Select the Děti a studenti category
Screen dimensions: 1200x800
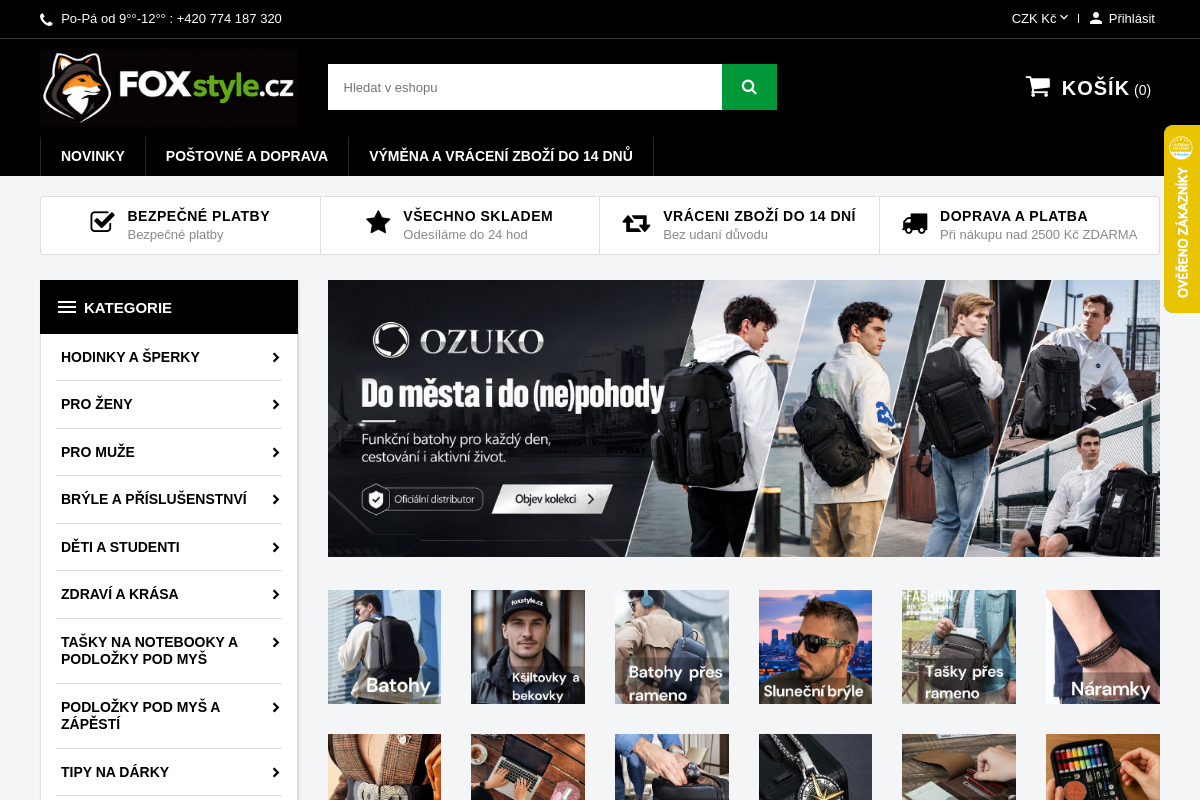pos(120,547)
